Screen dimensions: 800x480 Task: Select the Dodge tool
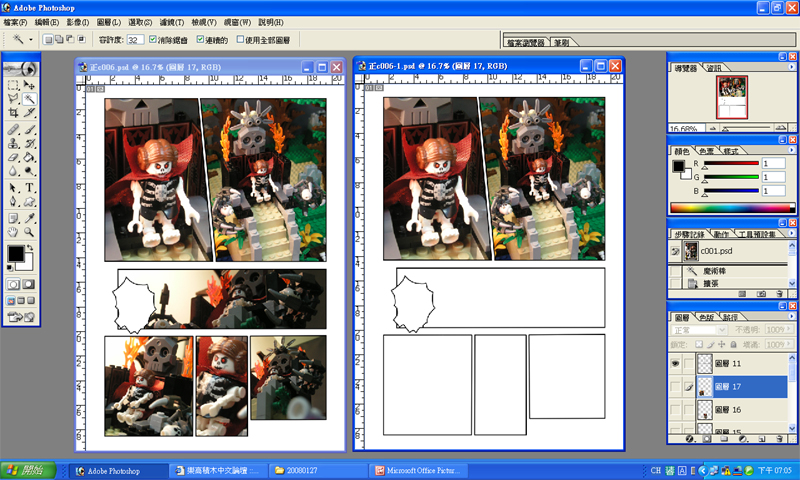click(x=29, y=171)
